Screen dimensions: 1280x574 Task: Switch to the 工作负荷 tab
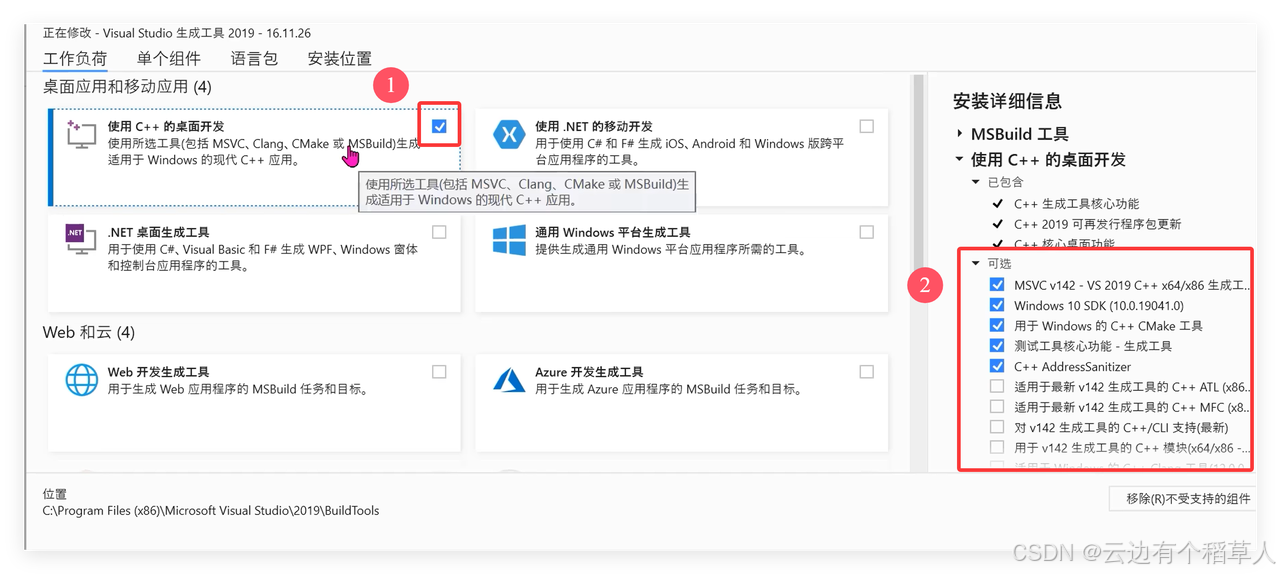pos(75,59)
